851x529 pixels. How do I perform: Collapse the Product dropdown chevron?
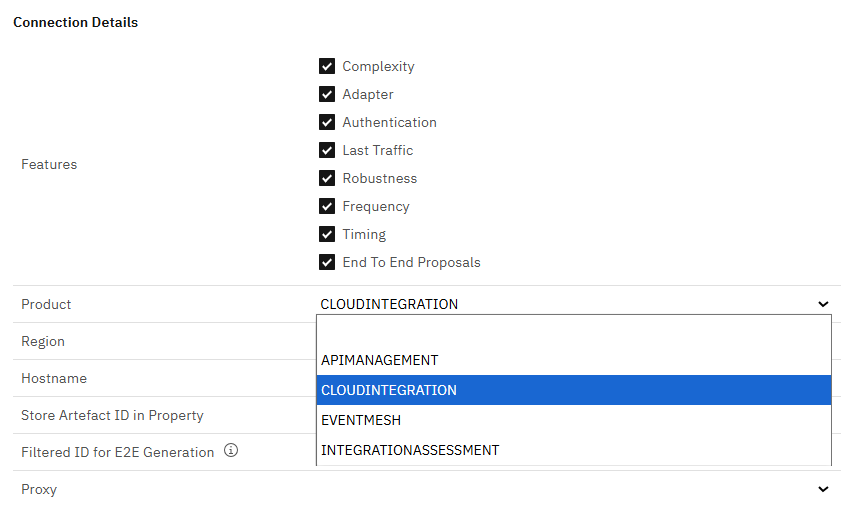(x=823, y=304)
